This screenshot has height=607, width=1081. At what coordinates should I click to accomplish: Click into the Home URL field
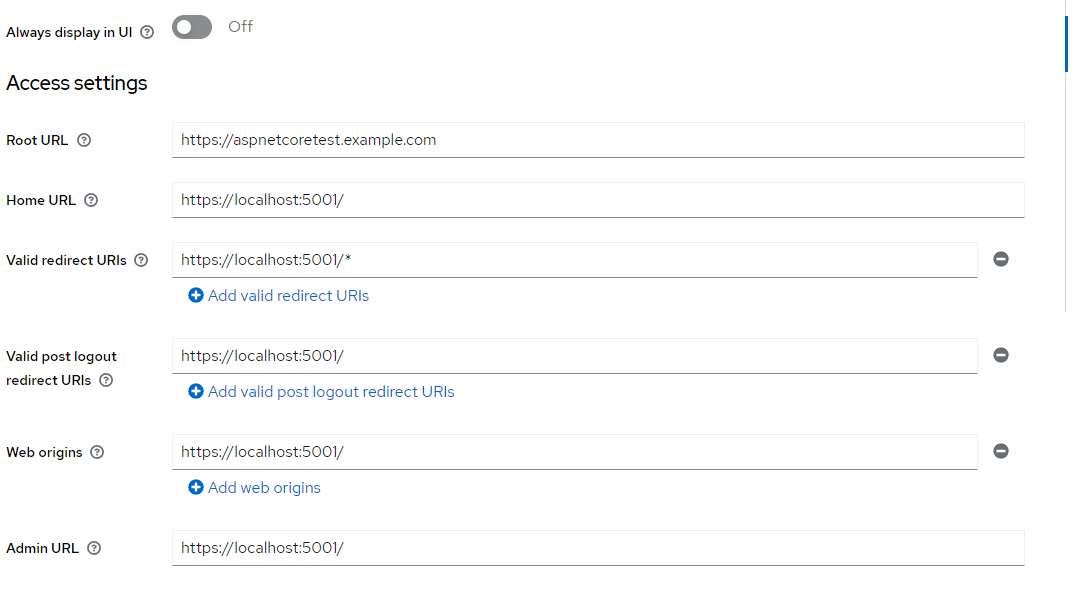tap(598, 200)
